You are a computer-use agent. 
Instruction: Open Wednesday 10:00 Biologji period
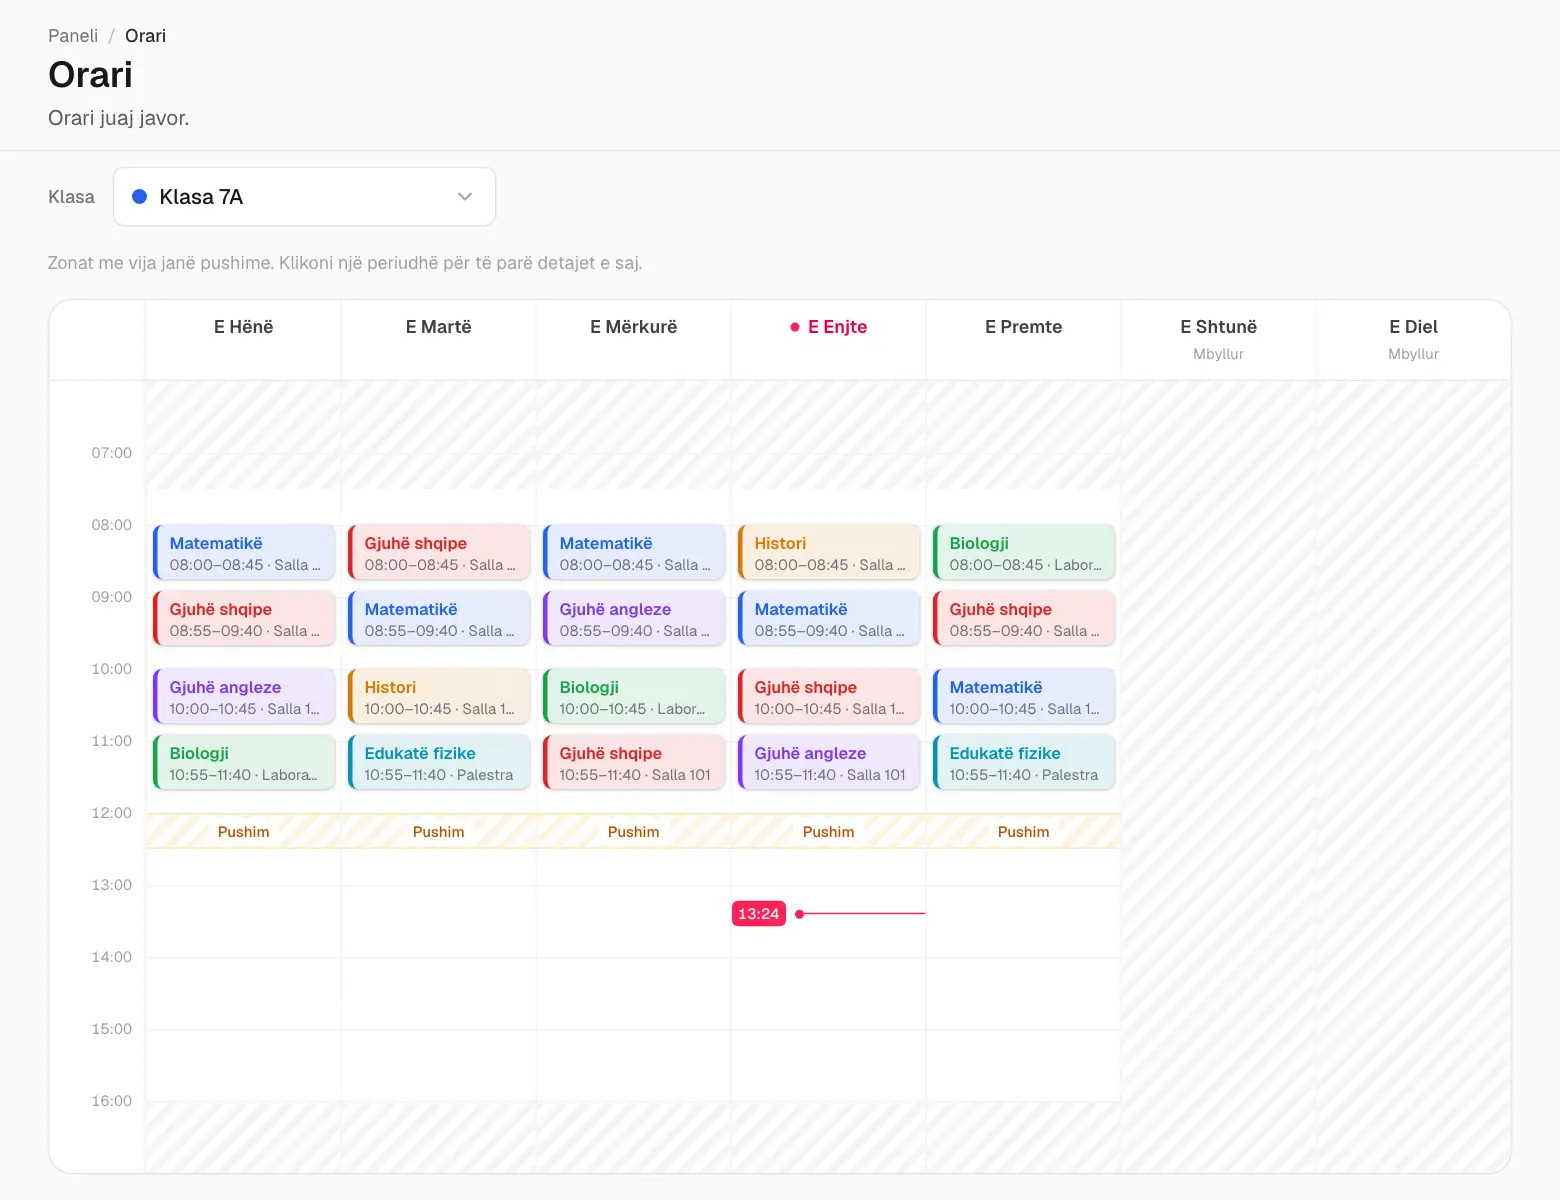point(634,697)
